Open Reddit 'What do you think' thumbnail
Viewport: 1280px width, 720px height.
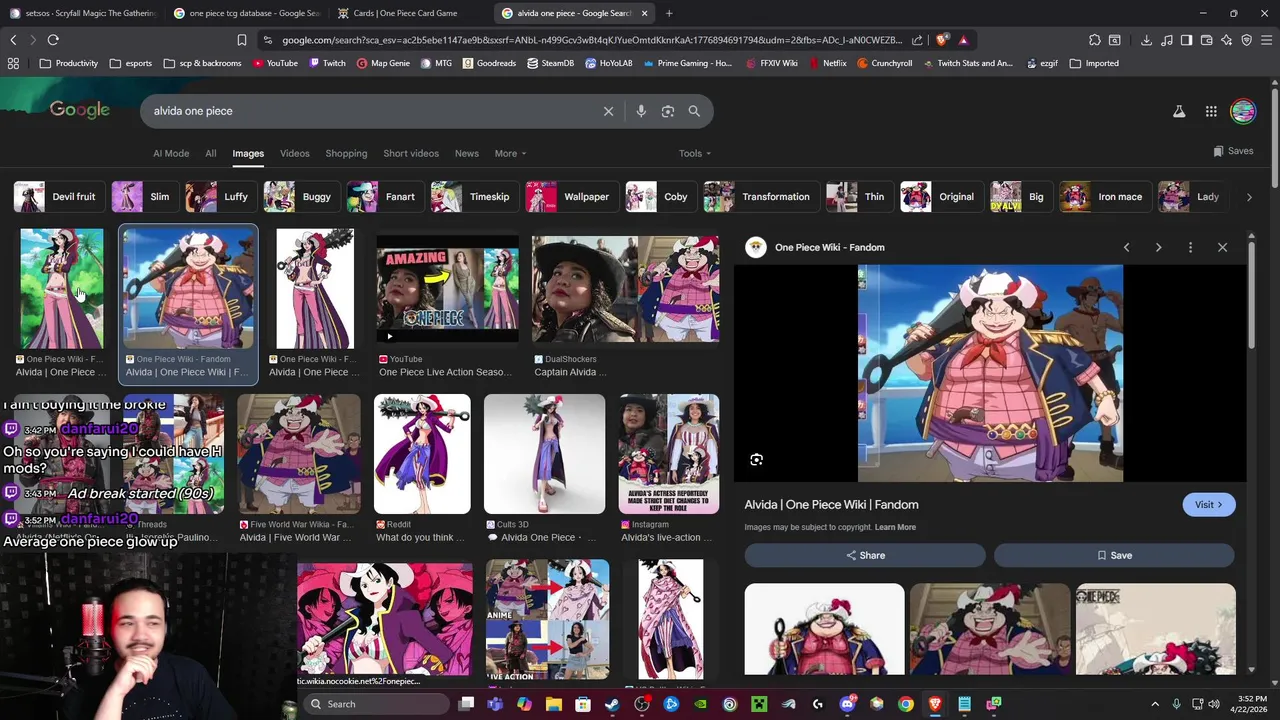tap(422, 454)
